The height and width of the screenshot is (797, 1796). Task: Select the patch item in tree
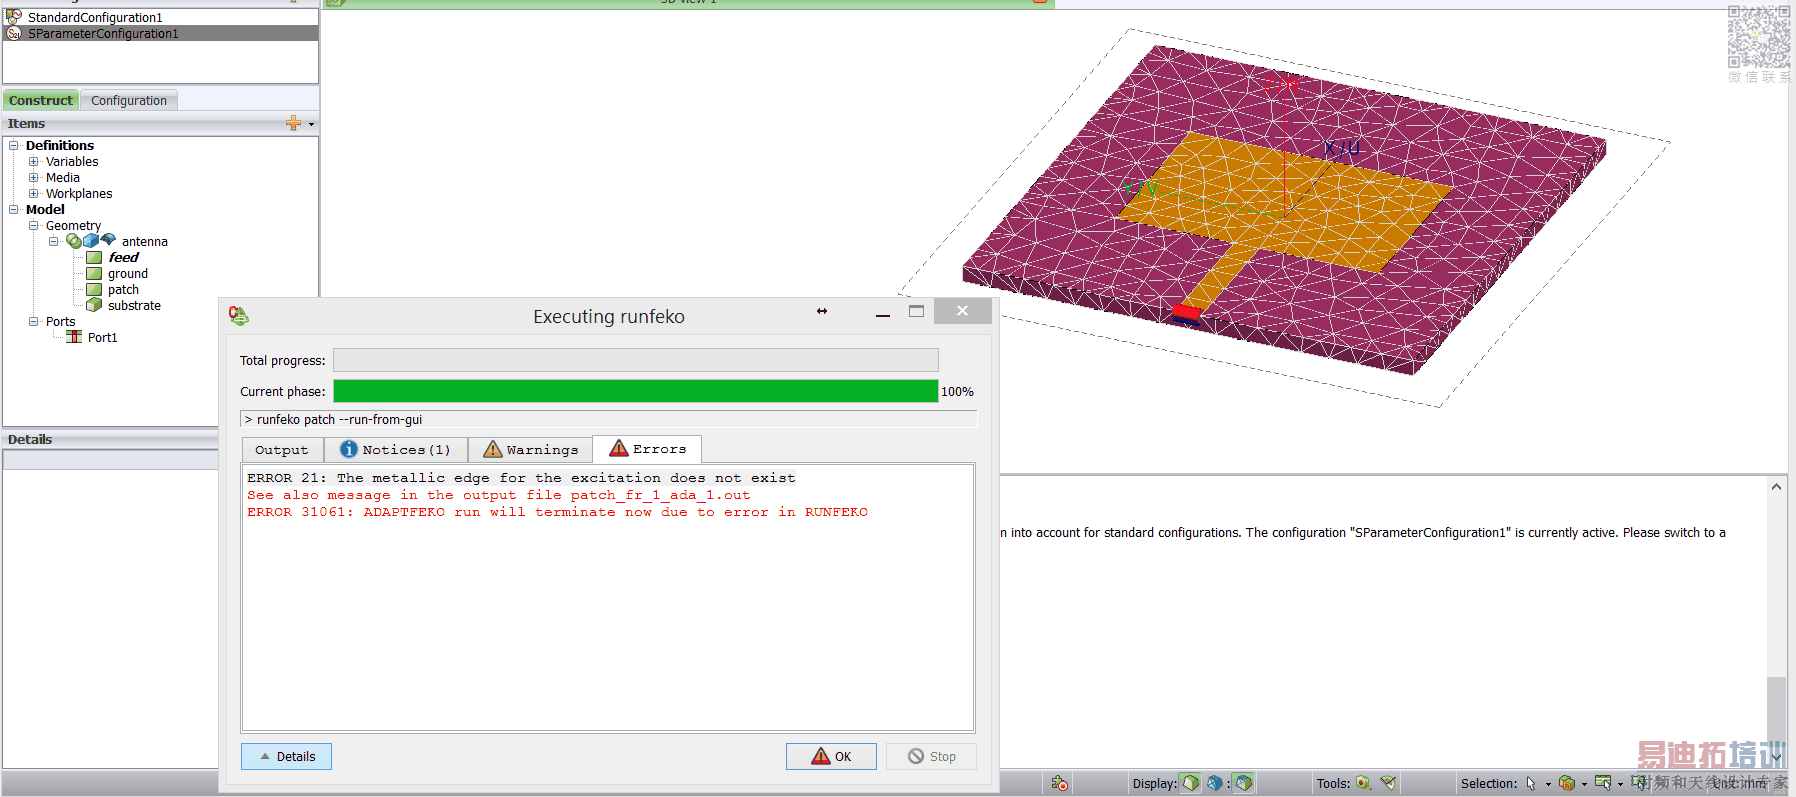click(123, 289)
